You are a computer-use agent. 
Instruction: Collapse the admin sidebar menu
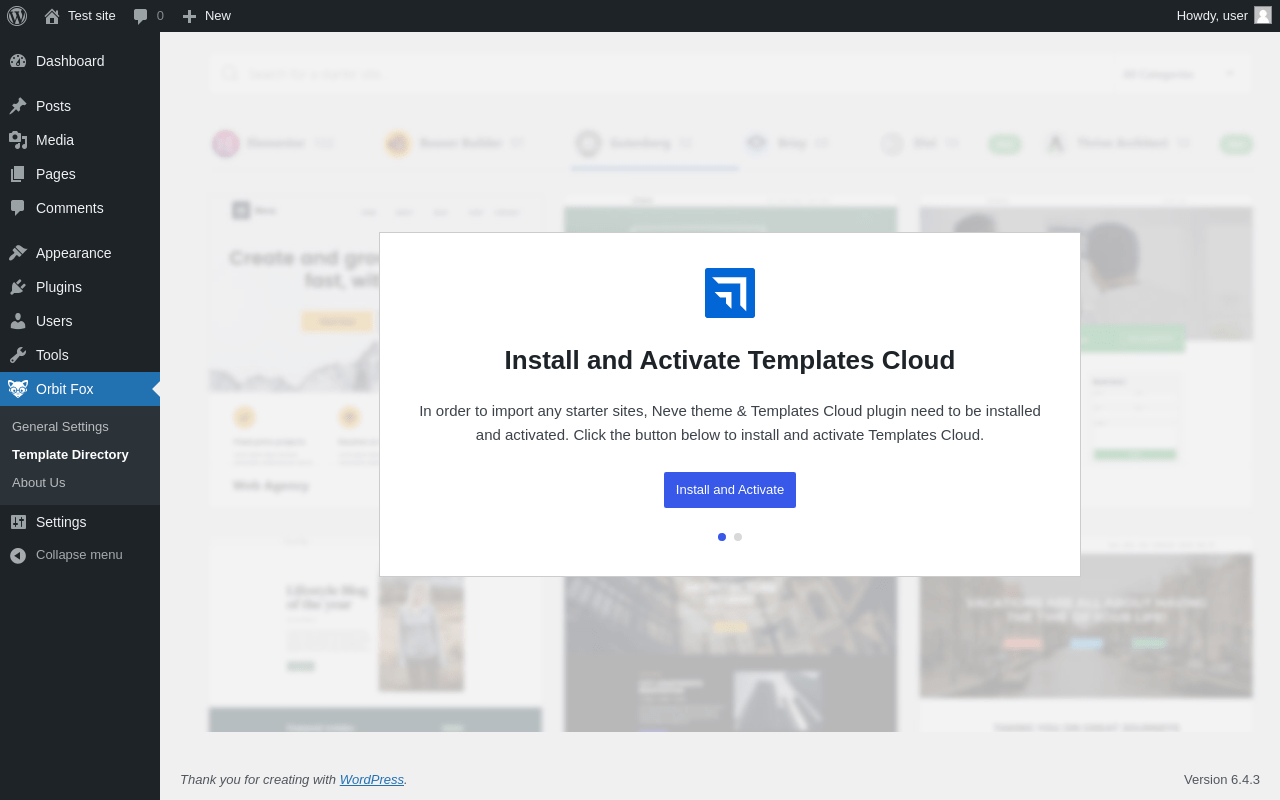[80, 555]
